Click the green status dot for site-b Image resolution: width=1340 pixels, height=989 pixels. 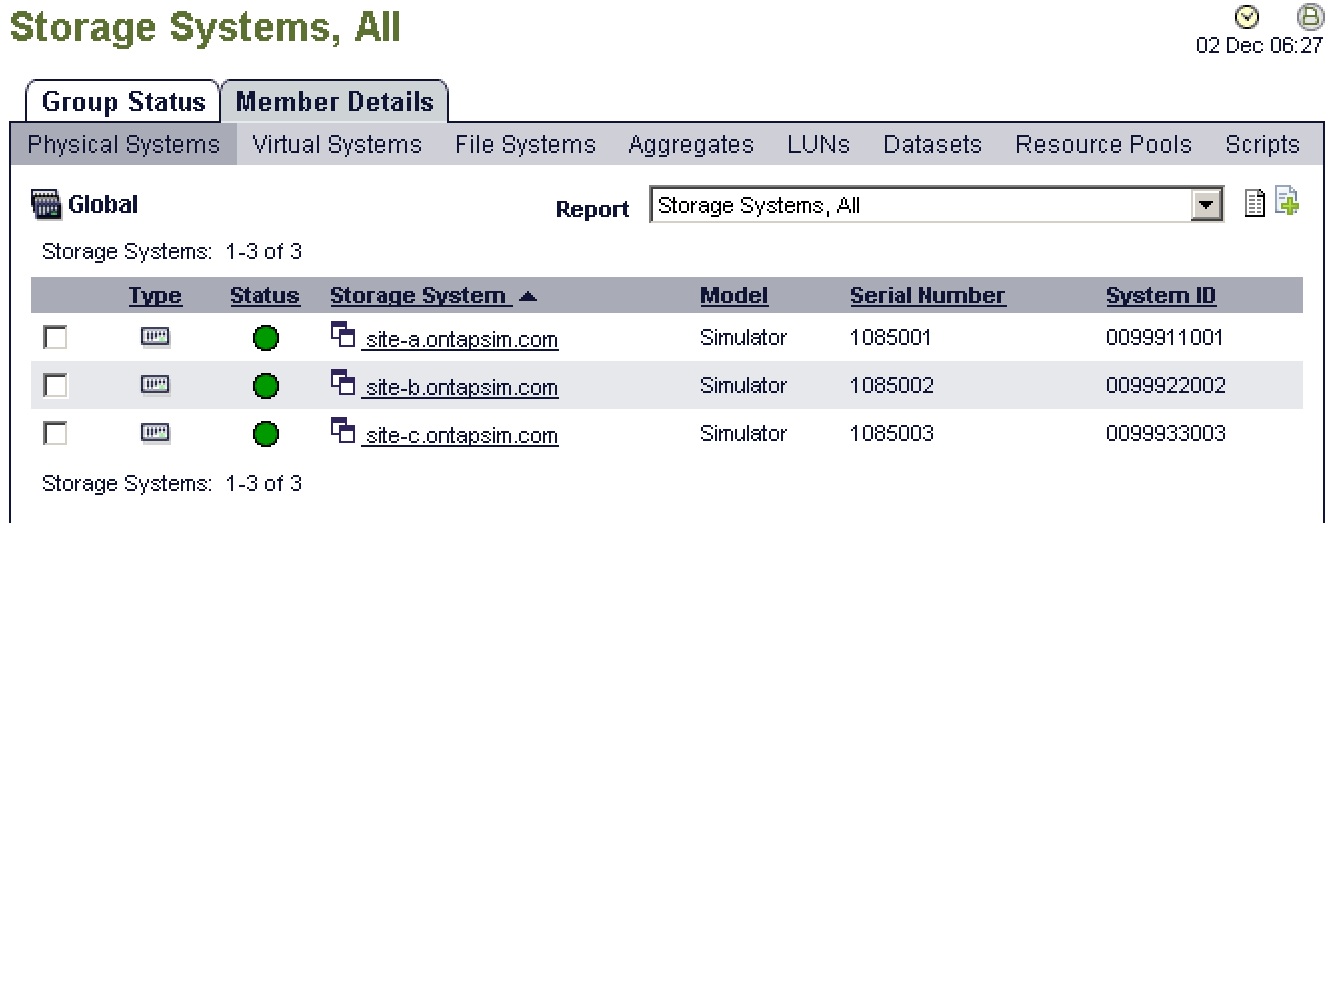(266, 386)
